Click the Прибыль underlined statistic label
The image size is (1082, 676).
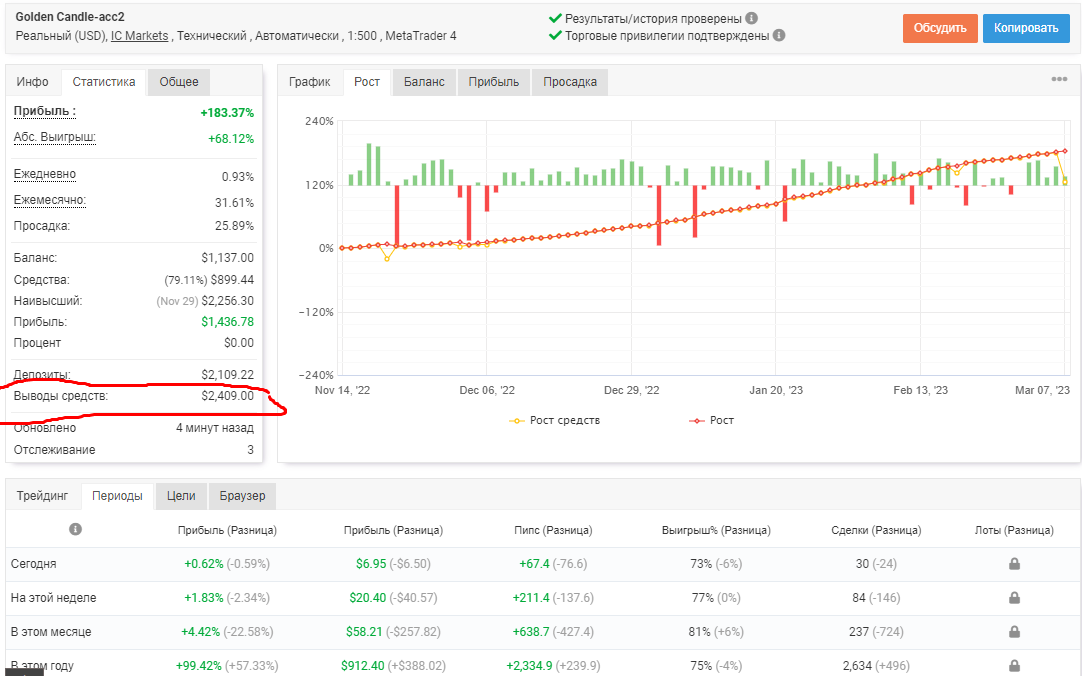pos(45,111)
